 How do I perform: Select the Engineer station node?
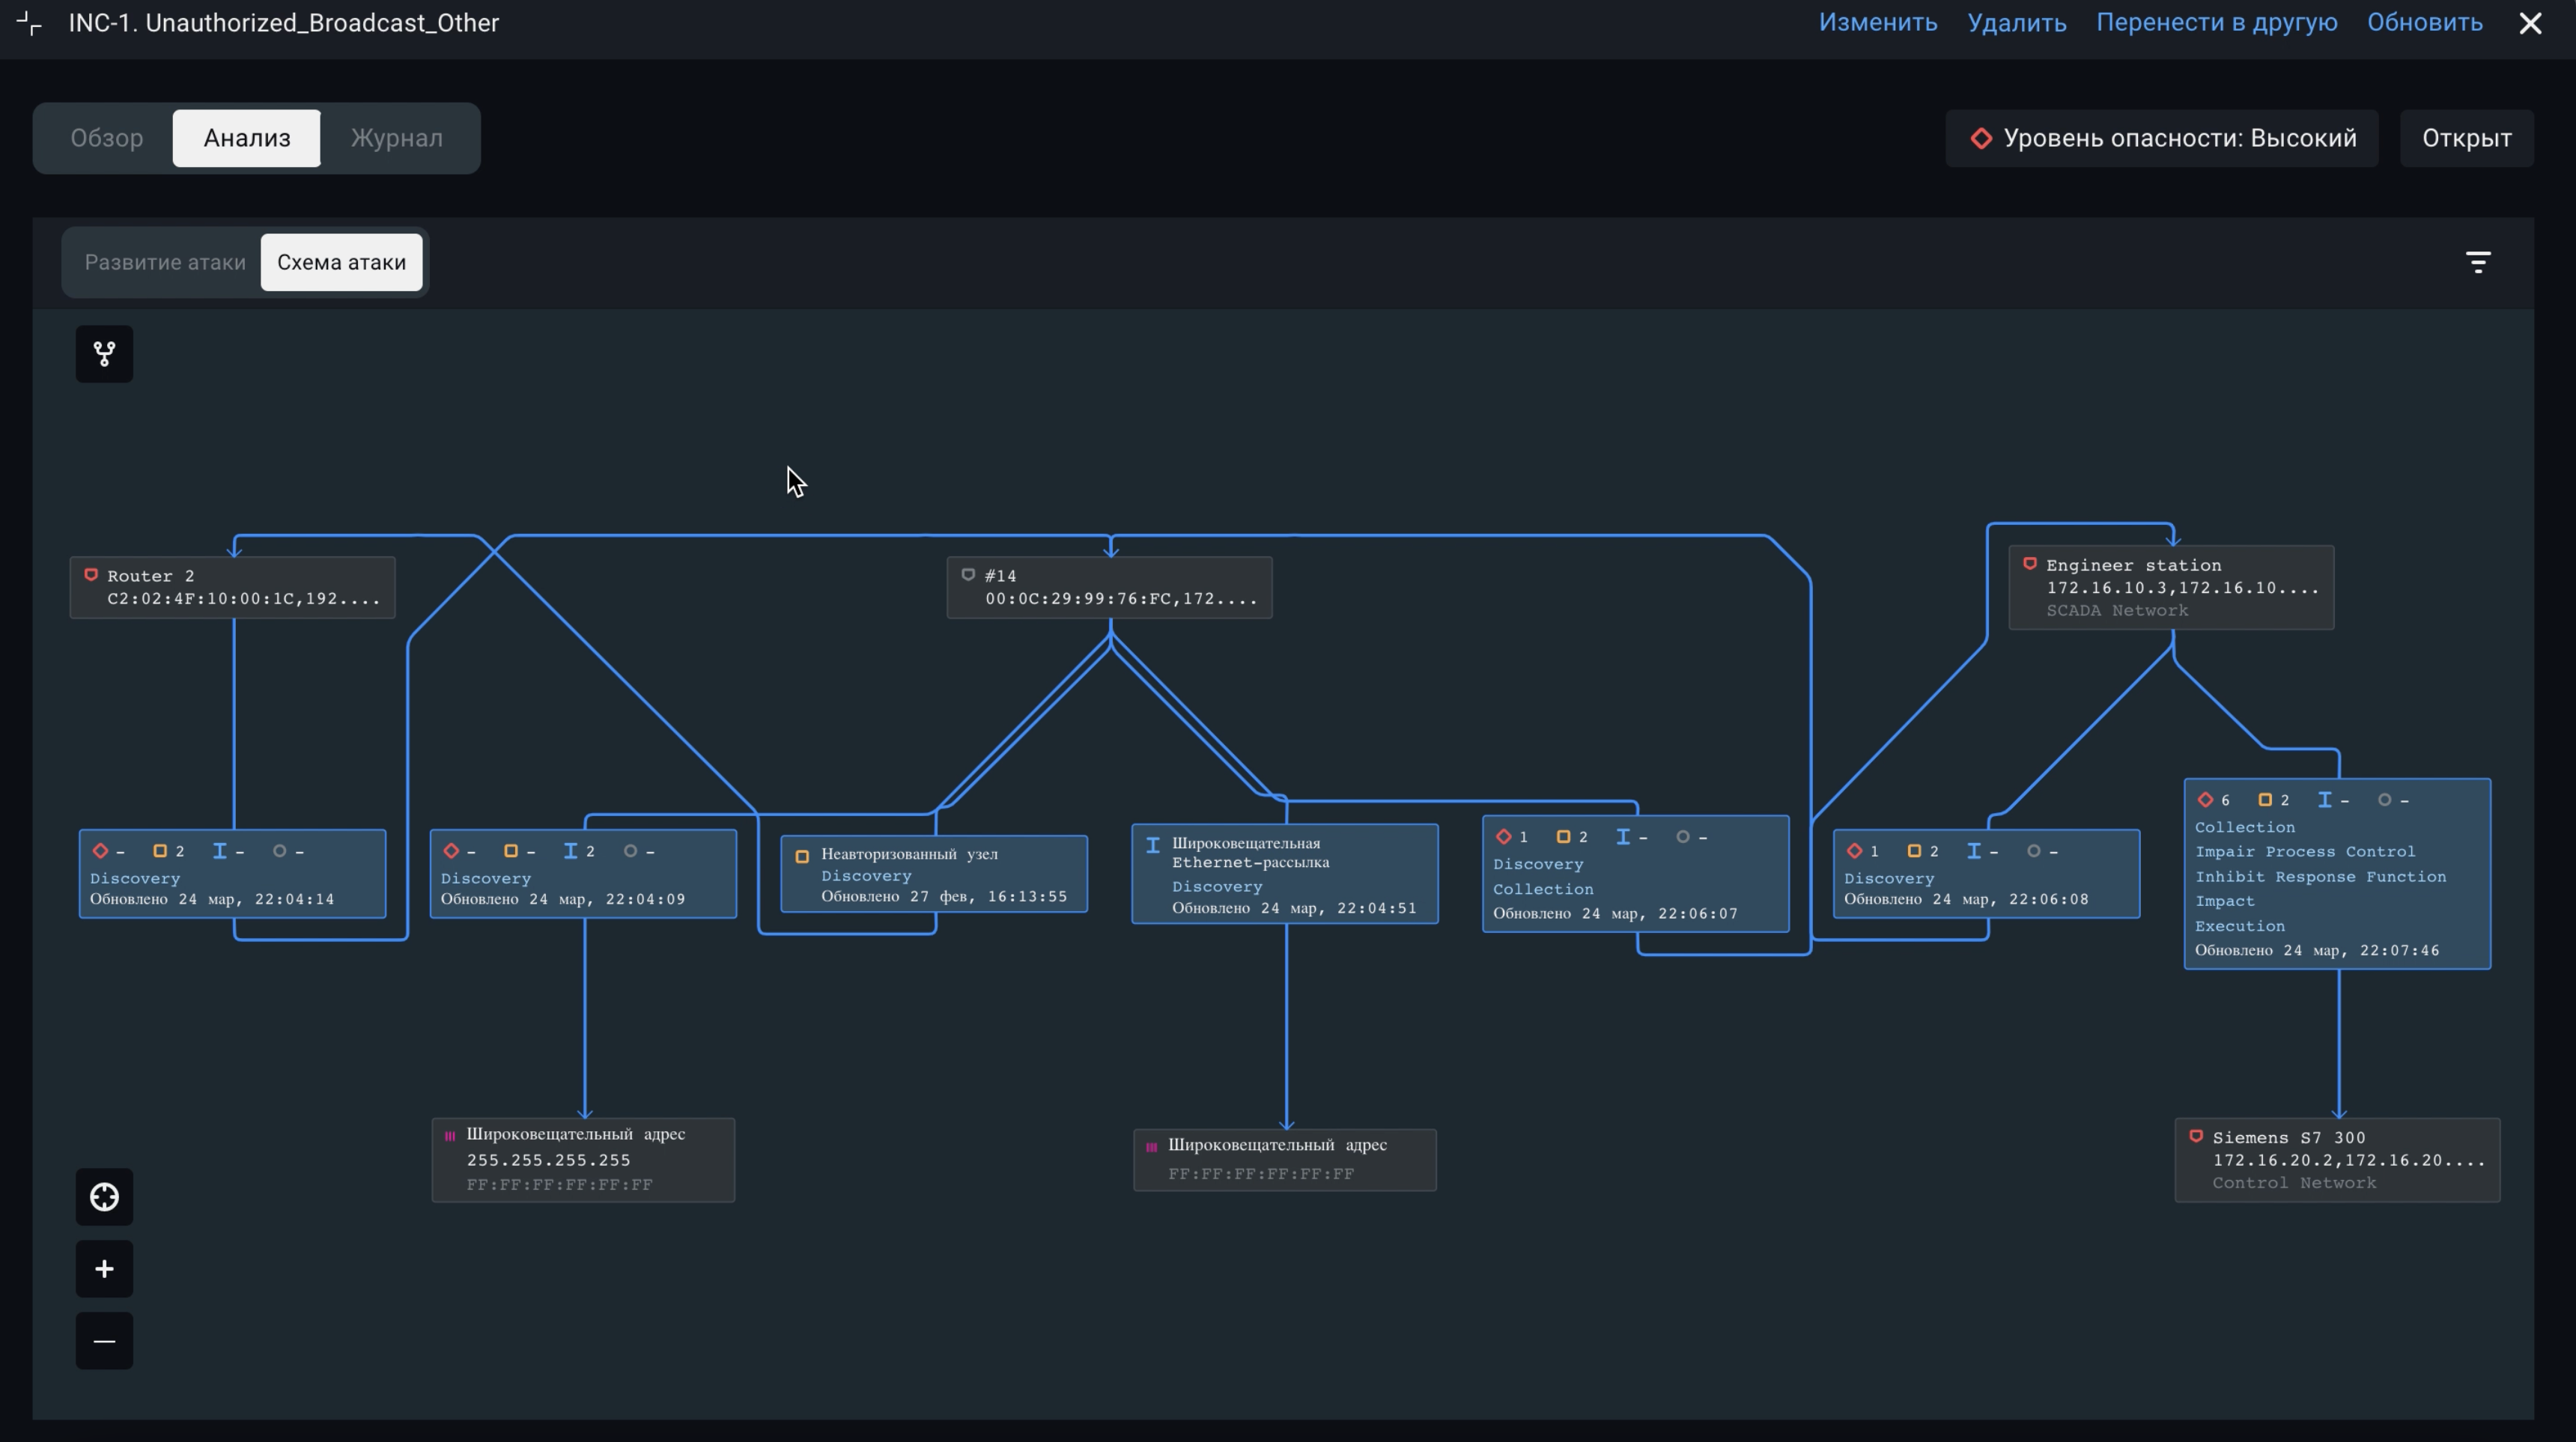click(2170, 588)
